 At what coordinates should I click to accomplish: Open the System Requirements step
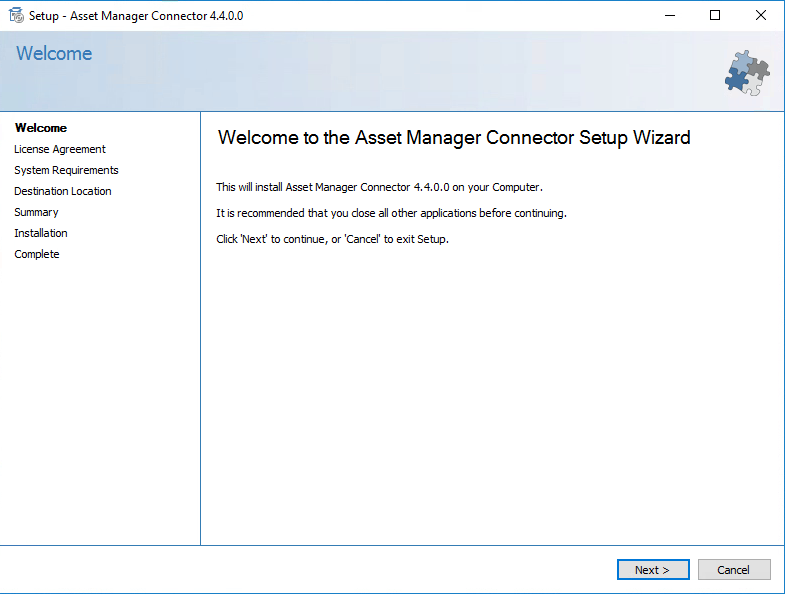tap(66, 170)
